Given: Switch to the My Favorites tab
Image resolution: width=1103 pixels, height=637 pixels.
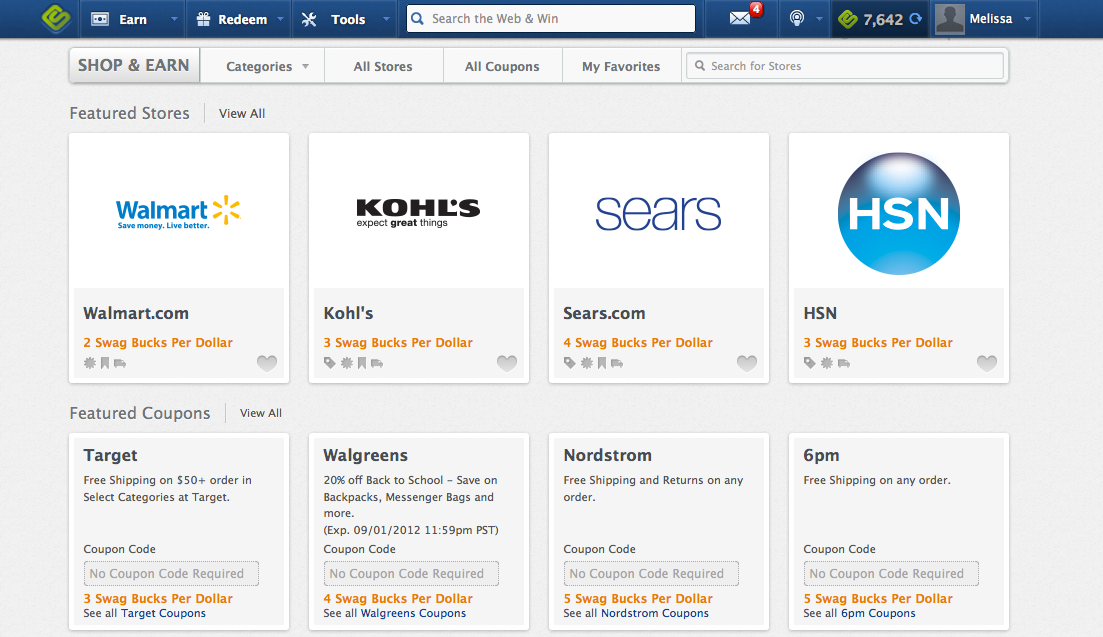Looking at the screenshot, I should pos(621,66).
